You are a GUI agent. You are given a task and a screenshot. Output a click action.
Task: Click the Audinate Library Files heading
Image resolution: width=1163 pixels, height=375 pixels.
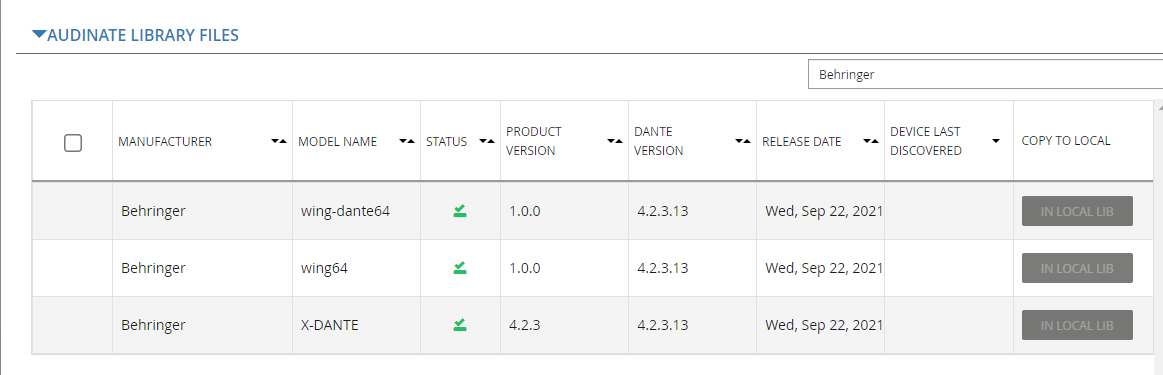142,35
